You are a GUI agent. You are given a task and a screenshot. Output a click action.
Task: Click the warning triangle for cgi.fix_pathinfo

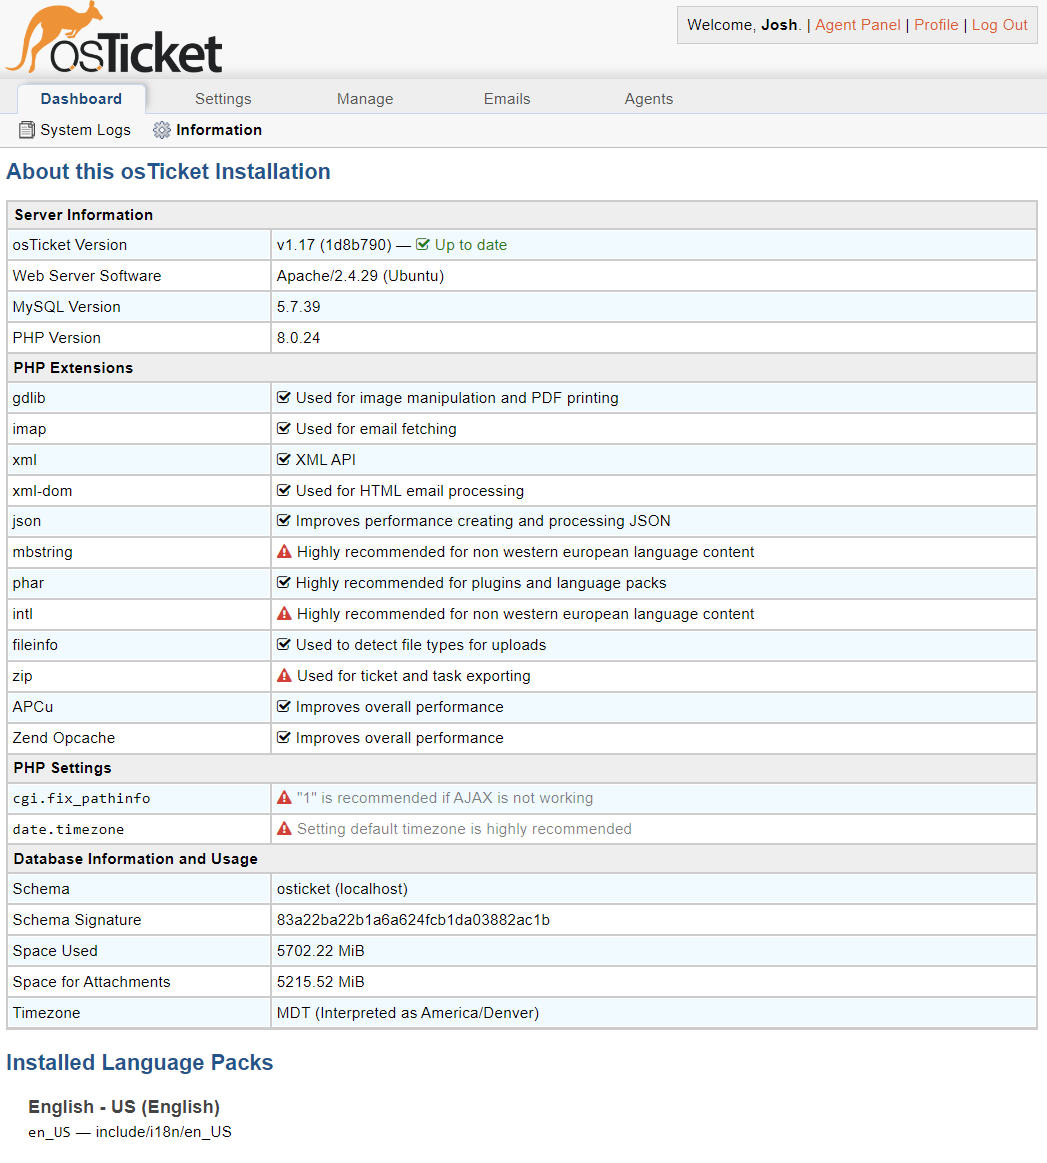point(284,798)
